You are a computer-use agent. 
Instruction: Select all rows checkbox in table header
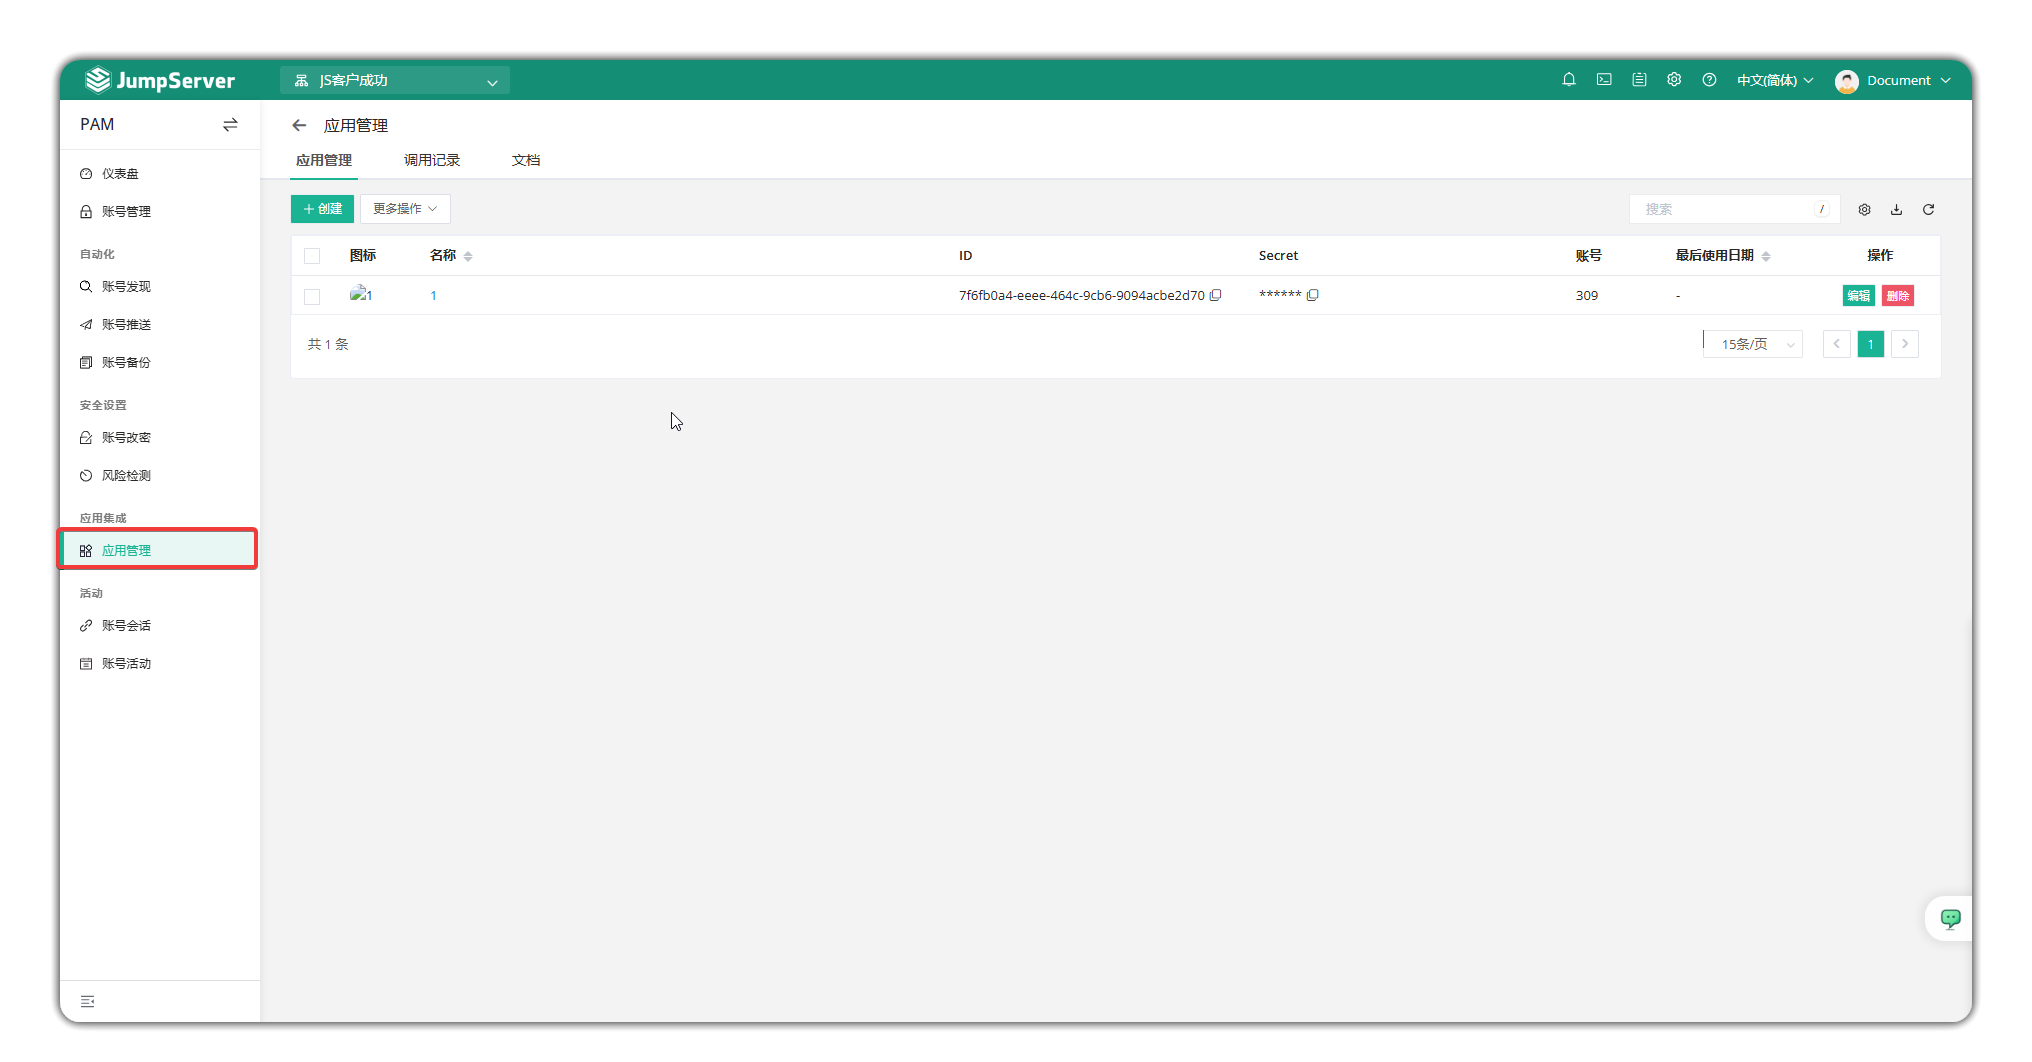tap(312, 256)
